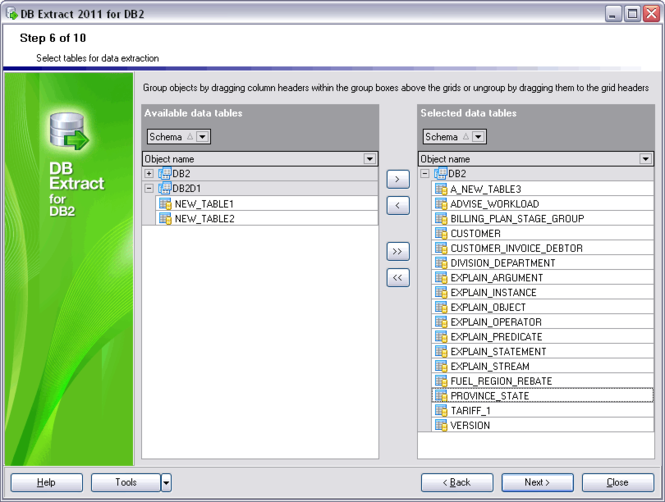Select A_NEW_TABLE3 in selected tables
Screen dimensions: 665x502
543,189
